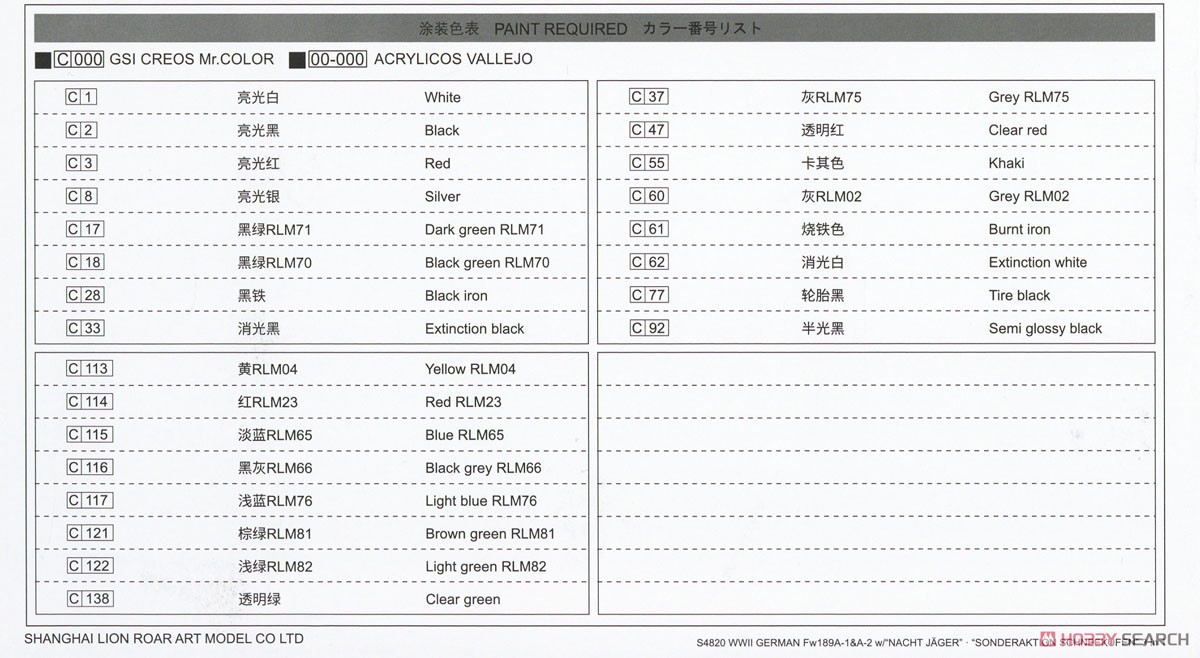Select the 'C 8' paint code

(82, 196)
